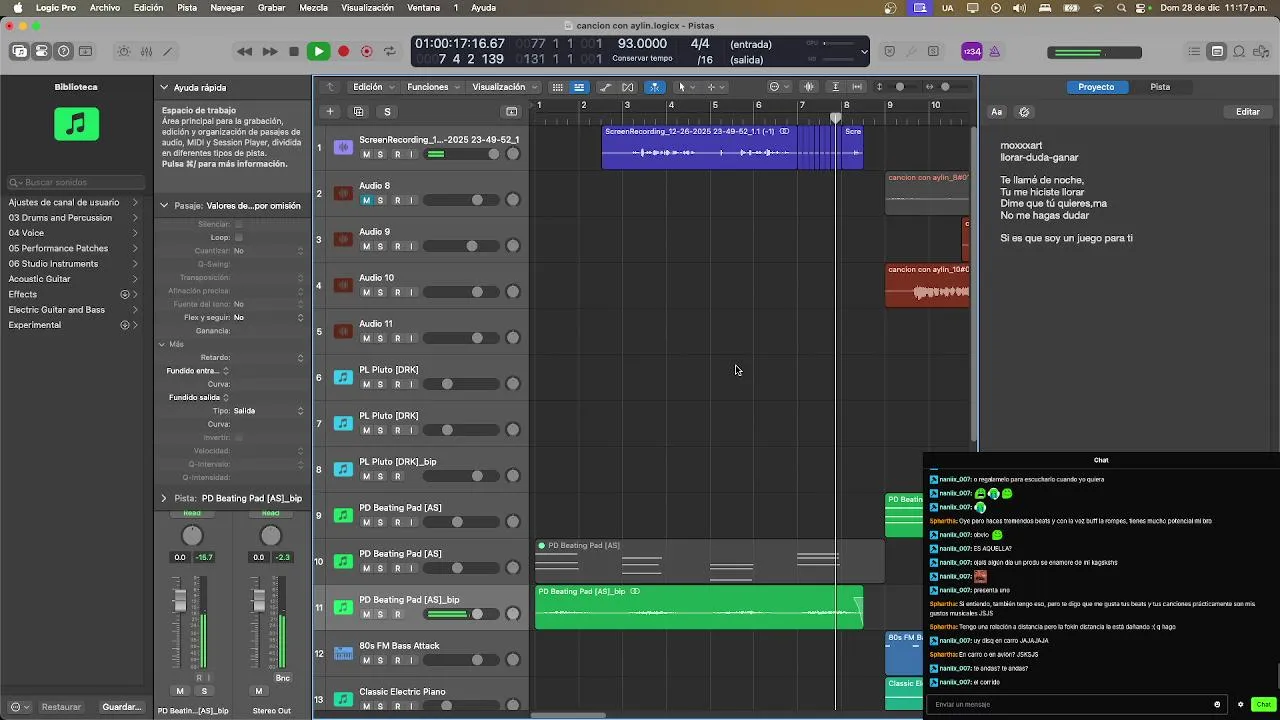Toggle the automation curve icon
1280x720 pixels.
pyautogui.click(x=606, y=87)
